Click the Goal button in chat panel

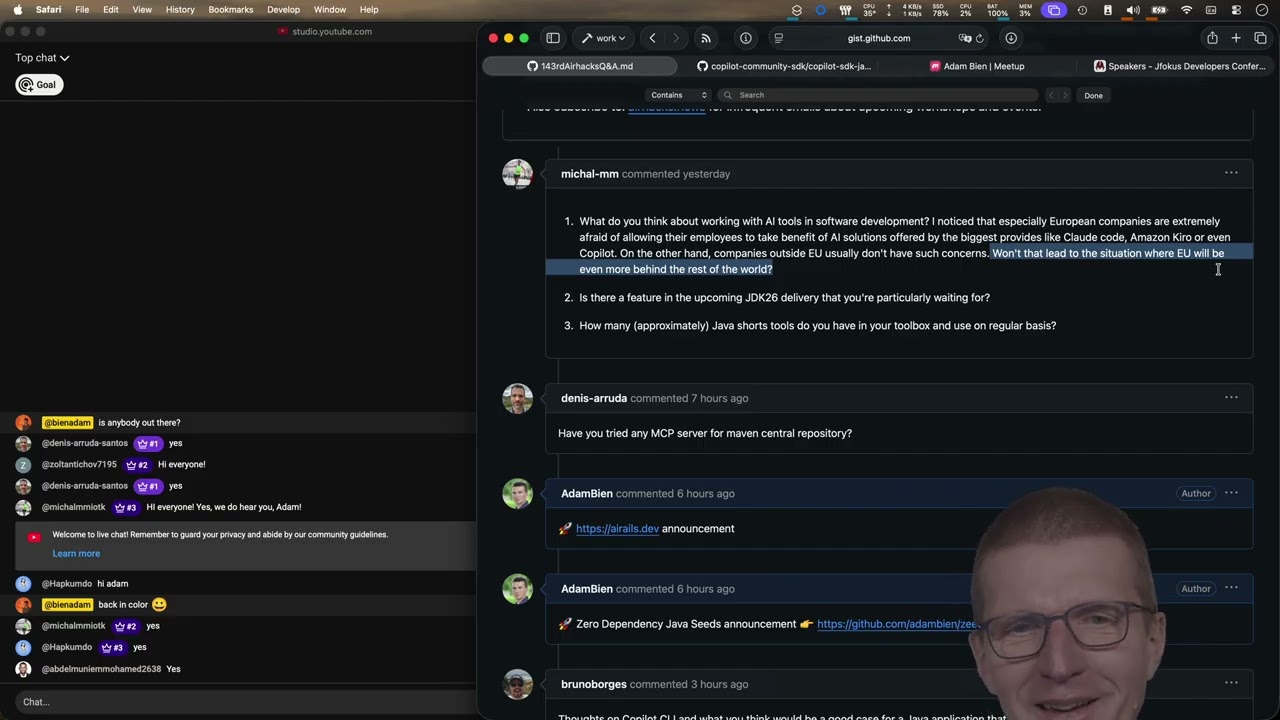(x=39, y=85)
